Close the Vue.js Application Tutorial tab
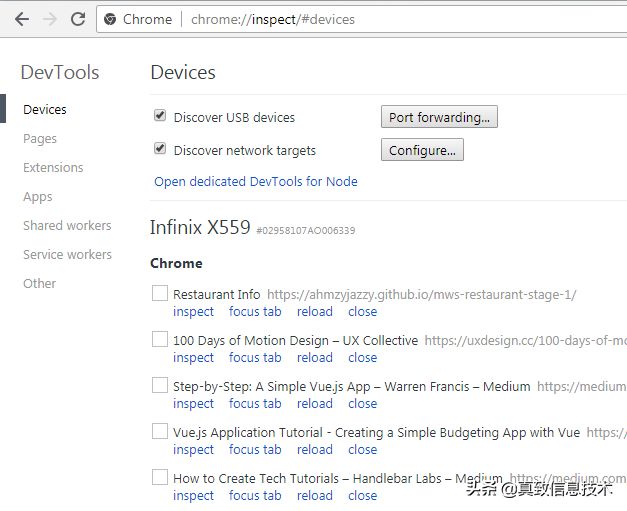This screenshot has height=511, width=627. tap(363, 450)
